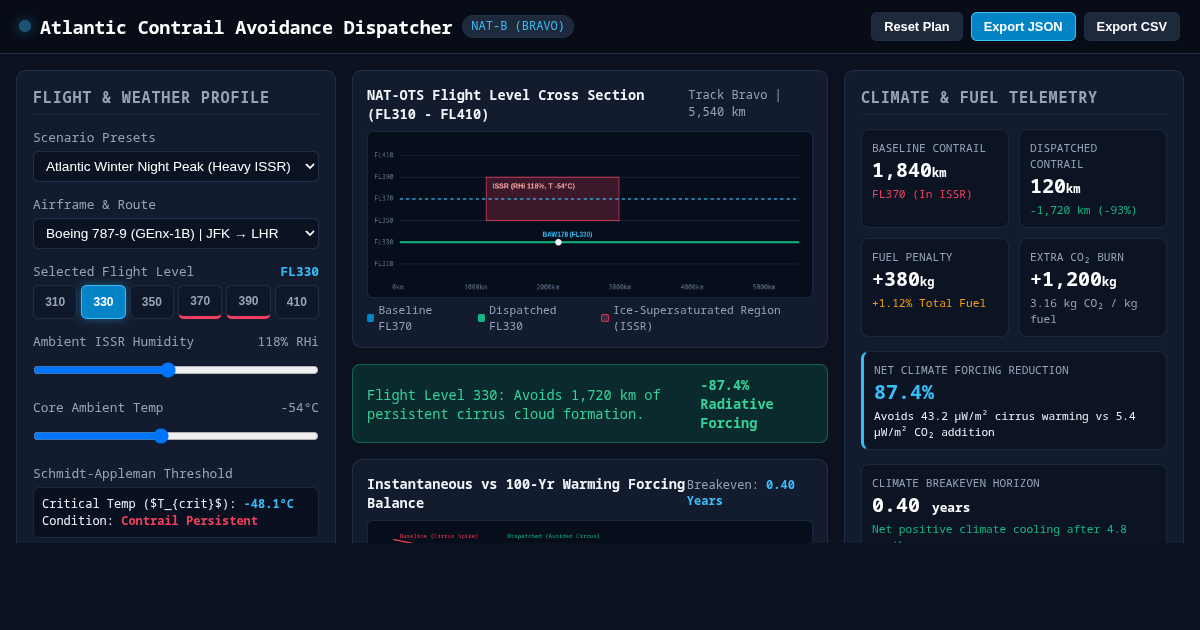Click the 118% RHi humidity readout
Screen dimensions: 1200x630
point(288,342)
